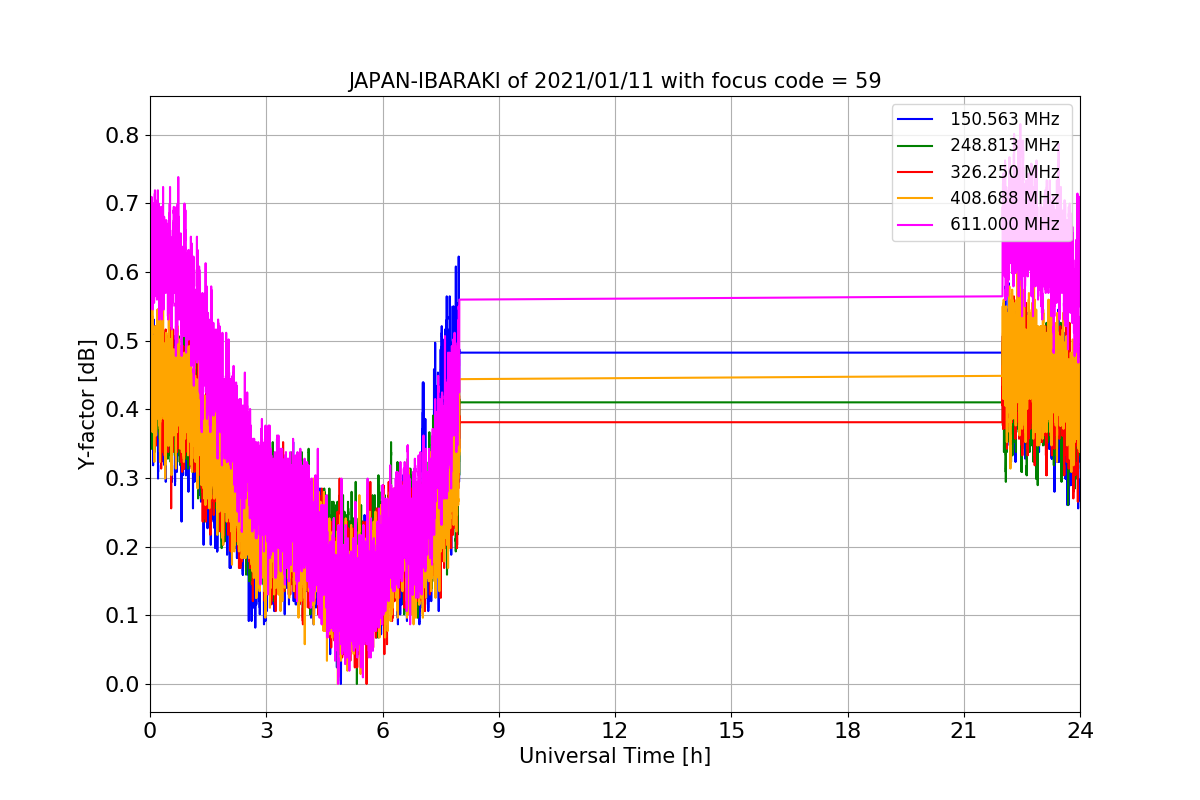Click the flat magenta line across the gap
1200x800 pixels.
[x=730, y=298]
